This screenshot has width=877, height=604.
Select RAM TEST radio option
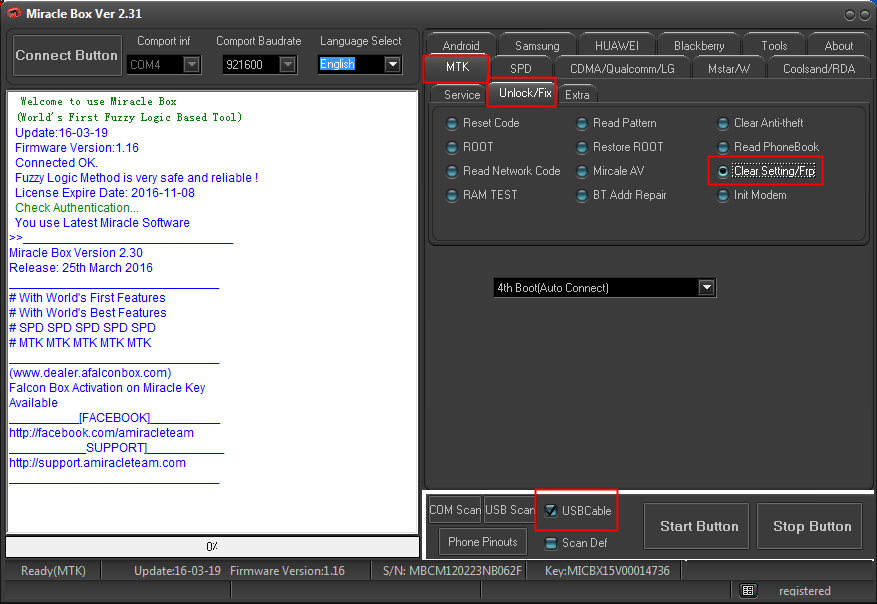click(x=482, y=195)
